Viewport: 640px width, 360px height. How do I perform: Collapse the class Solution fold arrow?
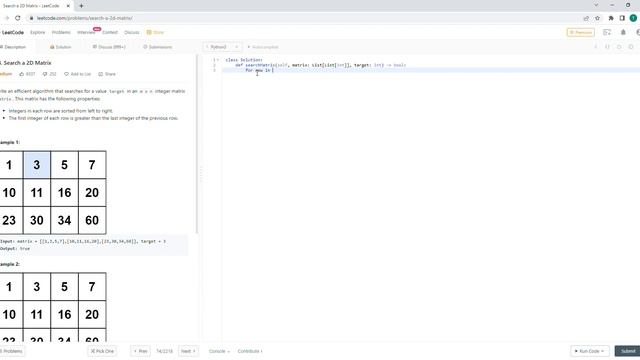click(x=218, y=60)
